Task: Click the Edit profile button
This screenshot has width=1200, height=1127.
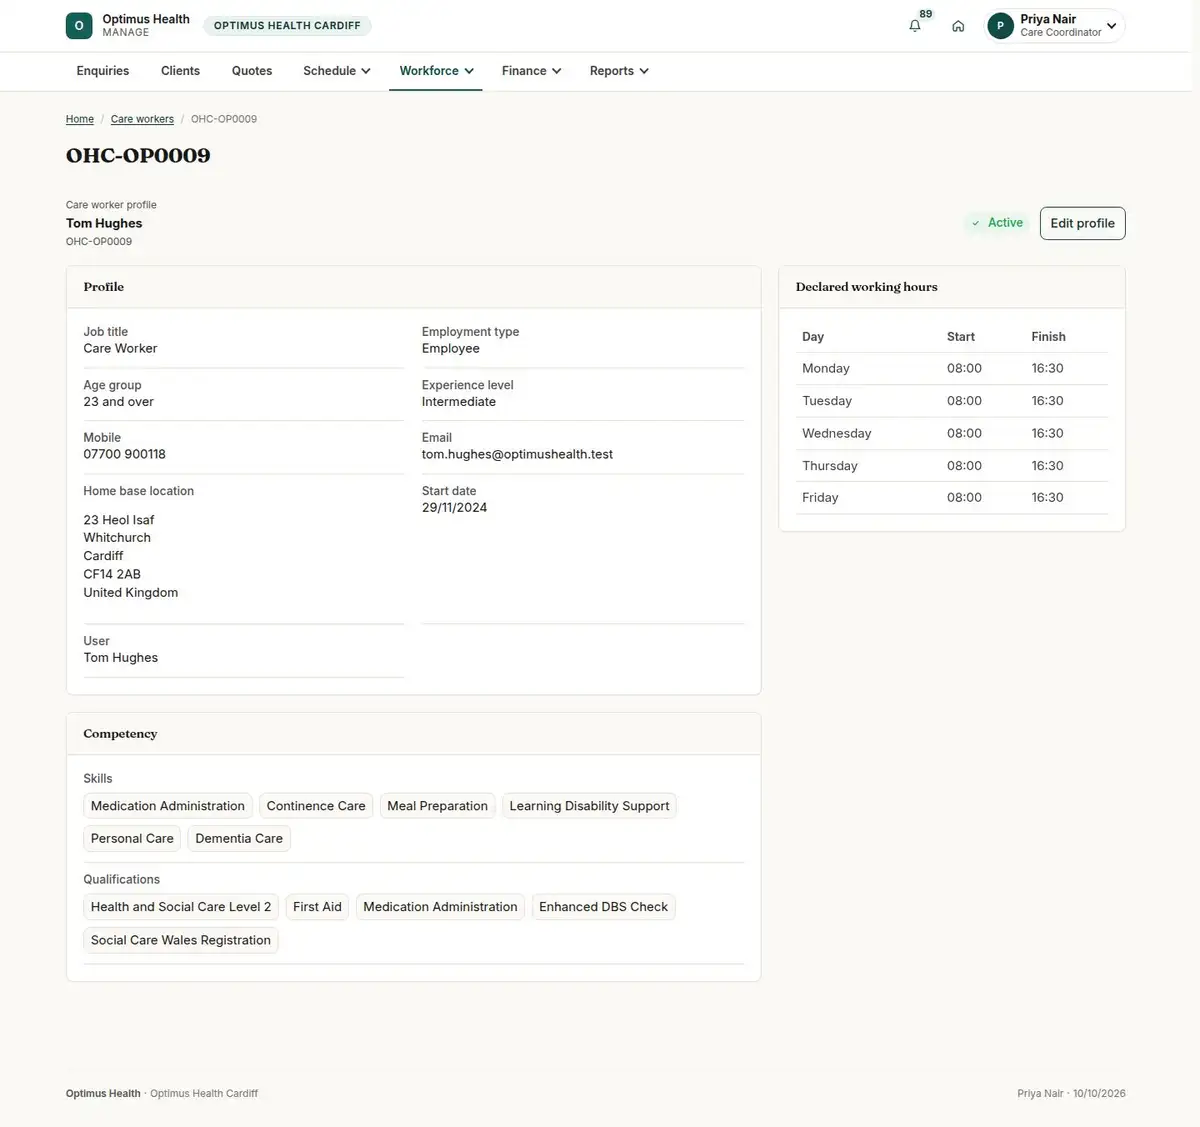Action: click(x=1082, y=223)
